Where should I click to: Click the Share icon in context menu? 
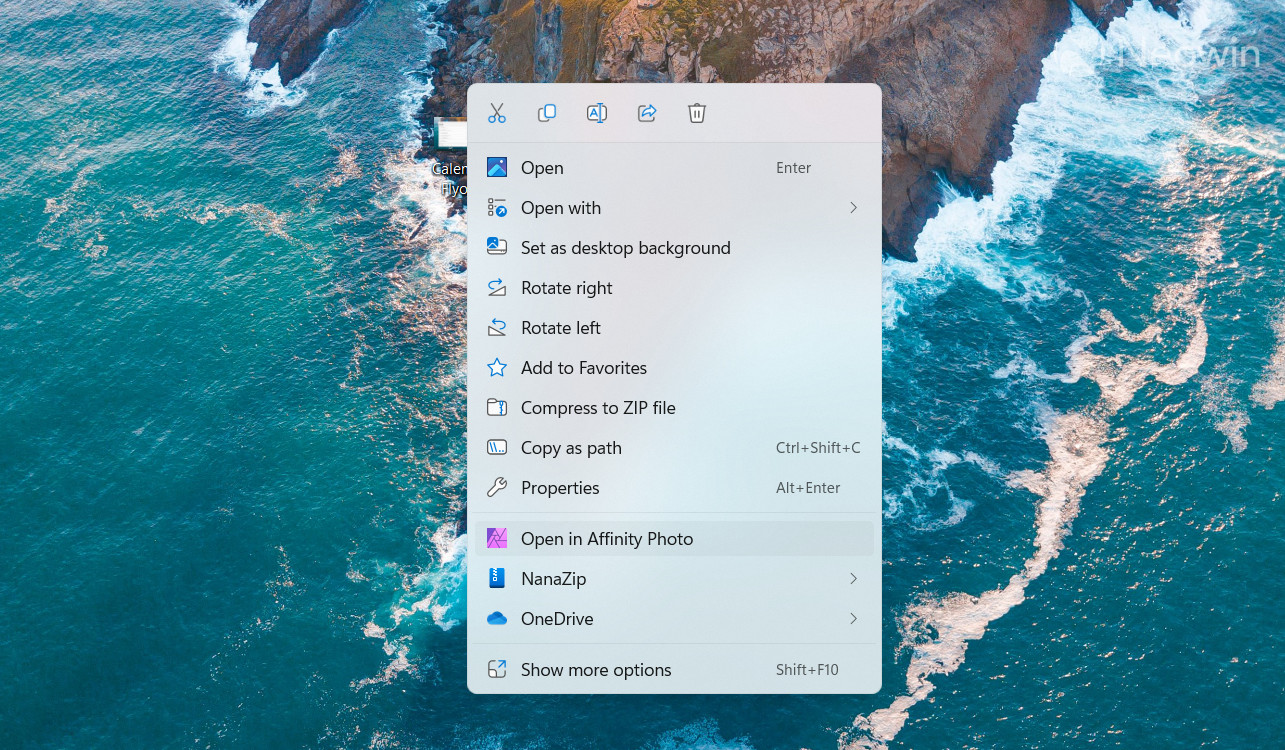click(647, 113)
